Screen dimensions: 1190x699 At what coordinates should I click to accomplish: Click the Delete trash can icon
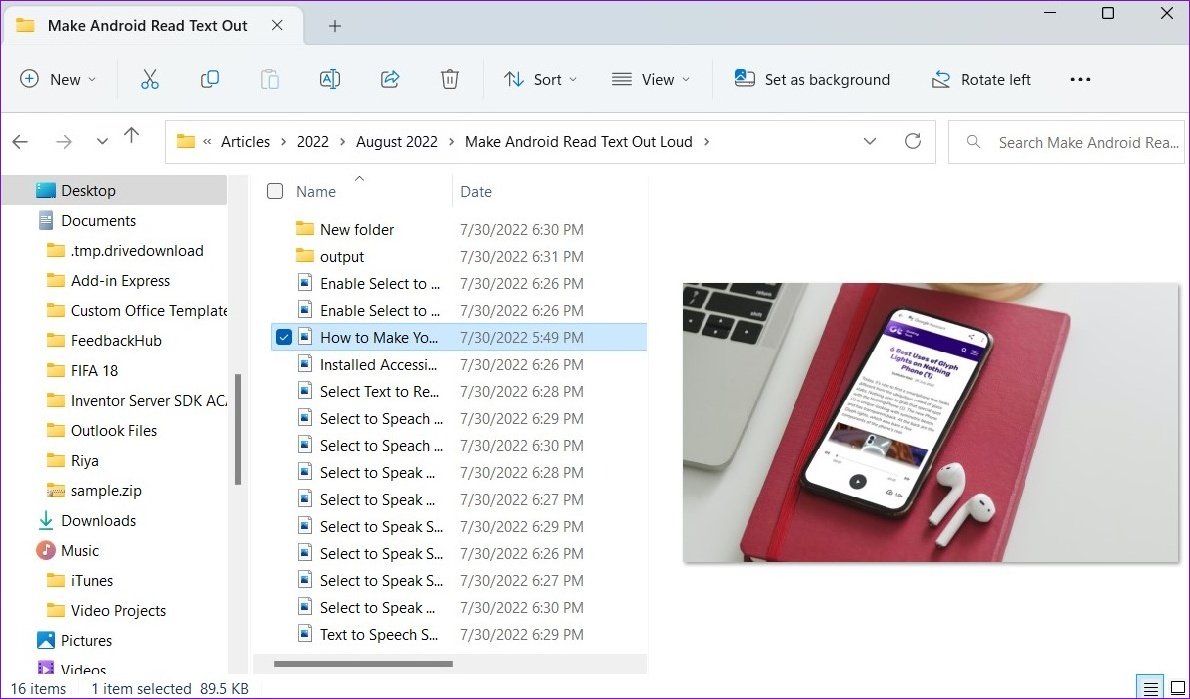coord(449,80)
